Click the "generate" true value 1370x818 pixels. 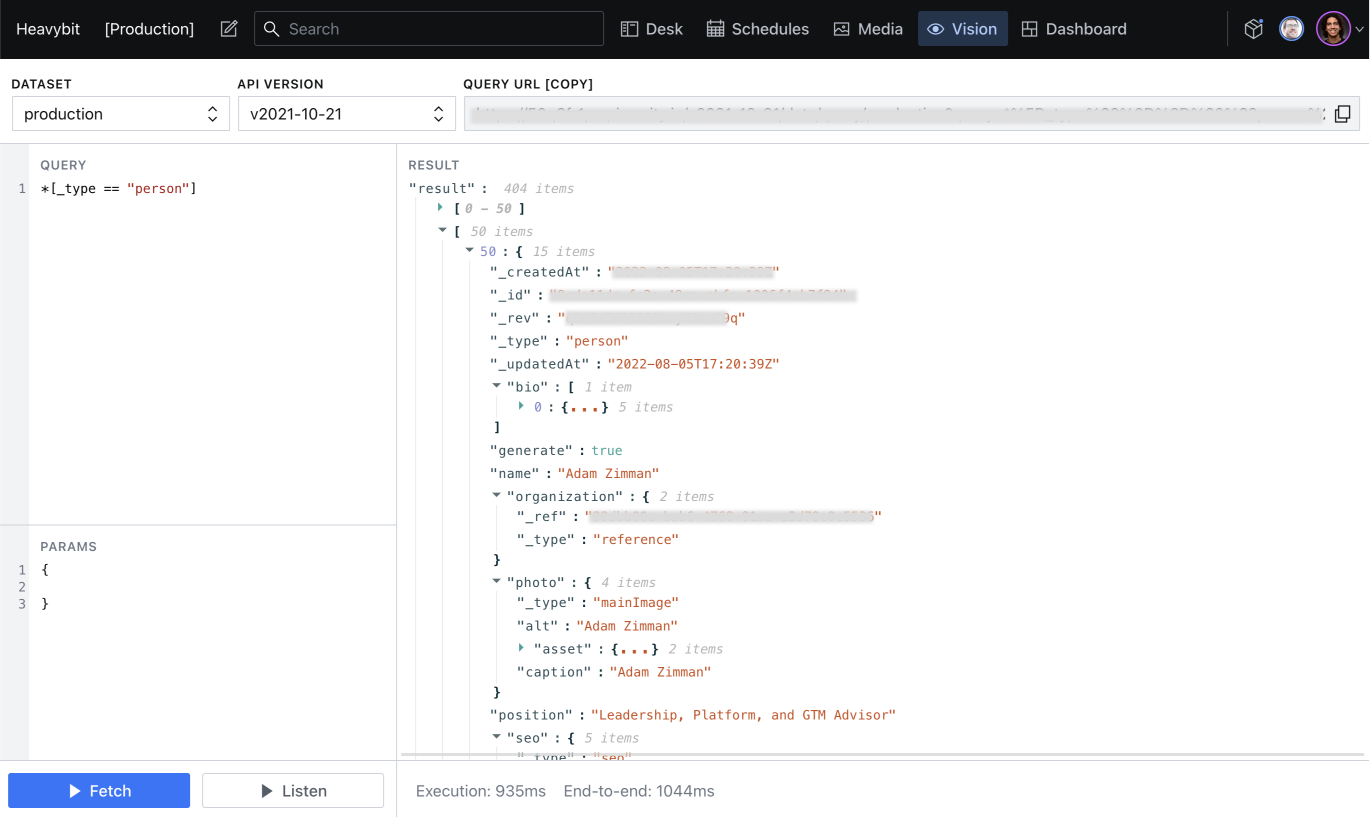coord(606,450)
